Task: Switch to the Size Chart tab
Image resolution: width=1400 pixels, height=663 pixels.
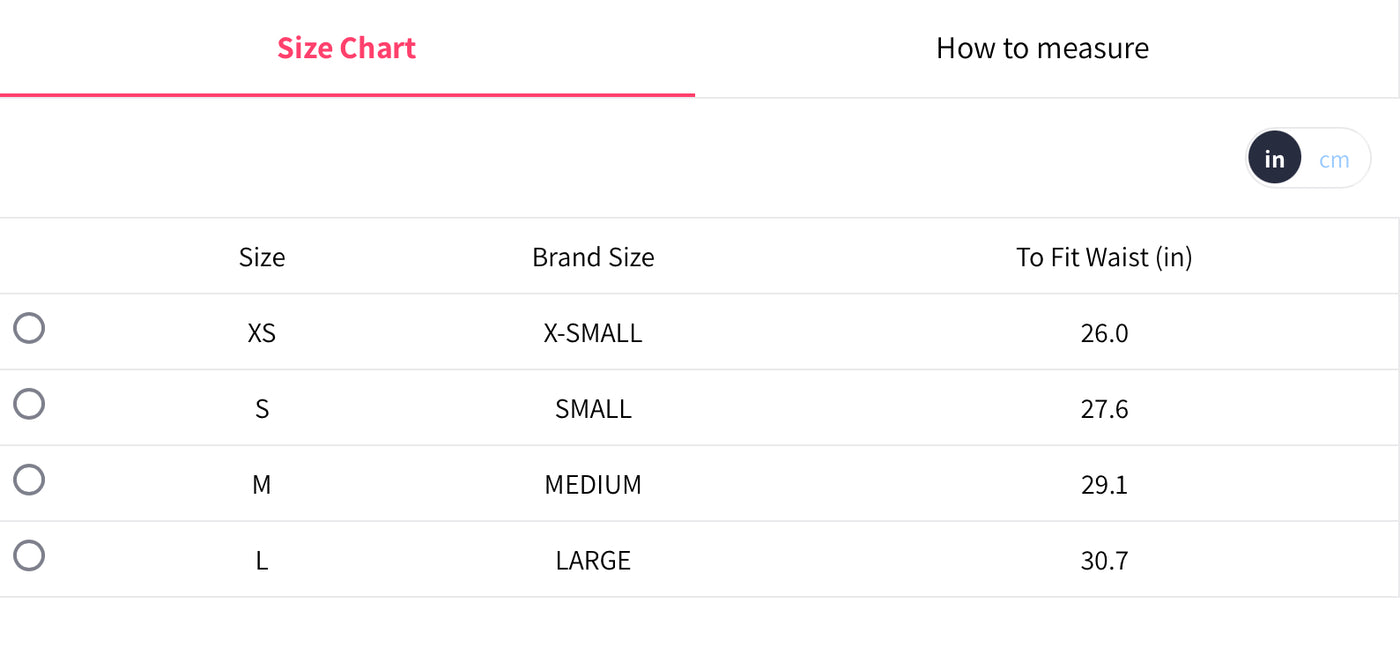Action: (x=346, y=48)
